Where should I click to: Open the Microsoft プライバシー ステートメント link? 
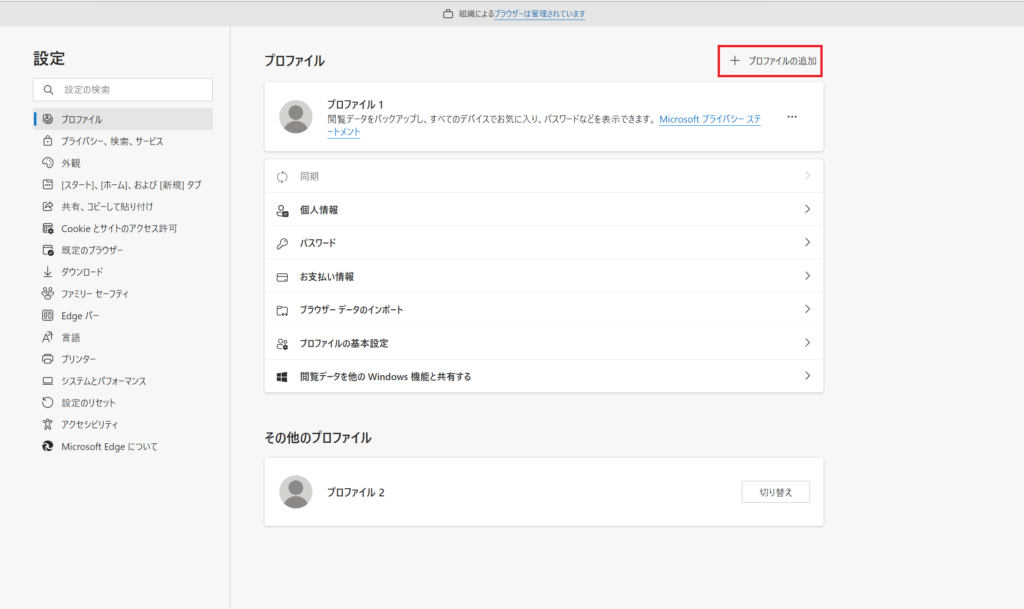(x=710, y=119)
